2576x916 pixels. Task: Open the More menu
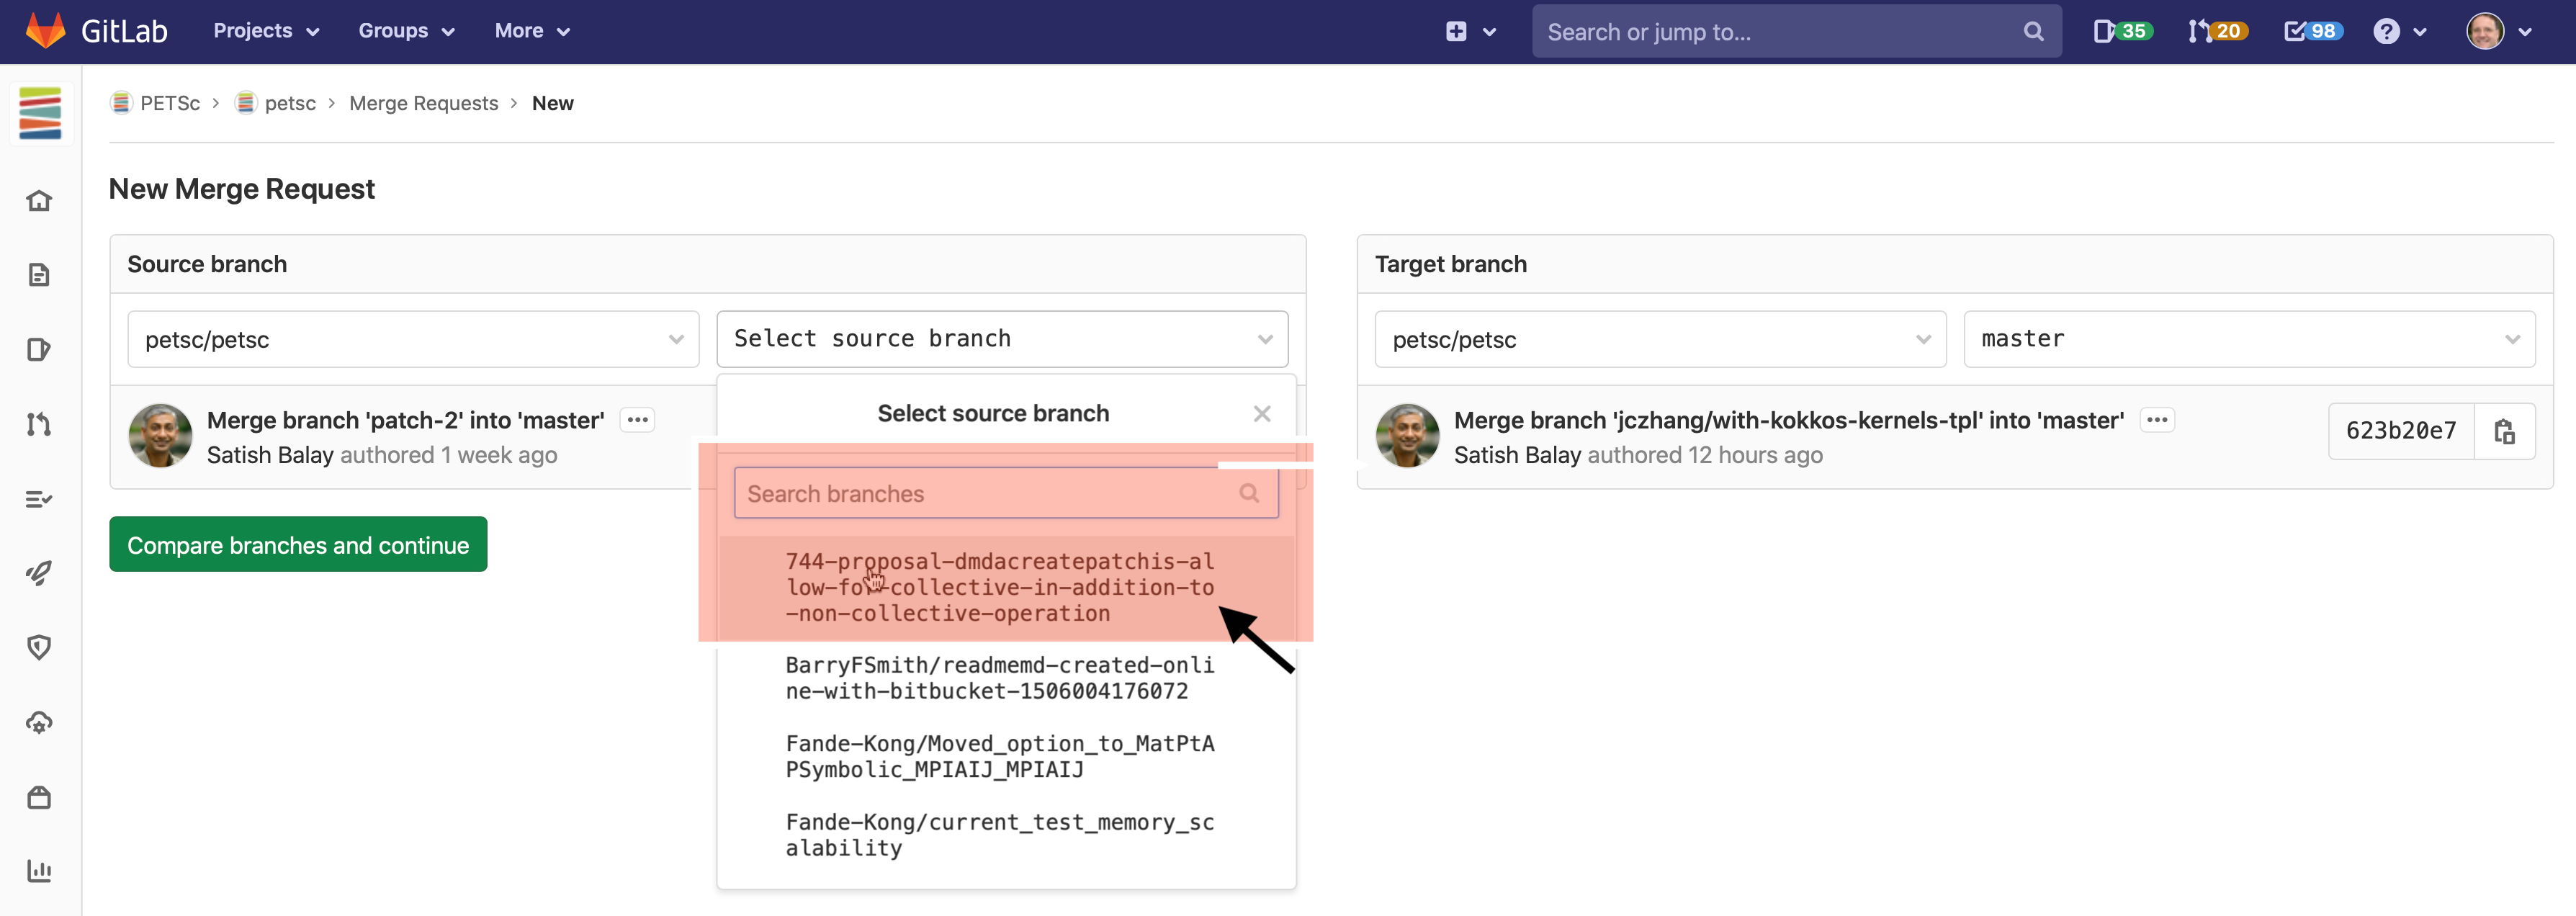coord(532,31)
